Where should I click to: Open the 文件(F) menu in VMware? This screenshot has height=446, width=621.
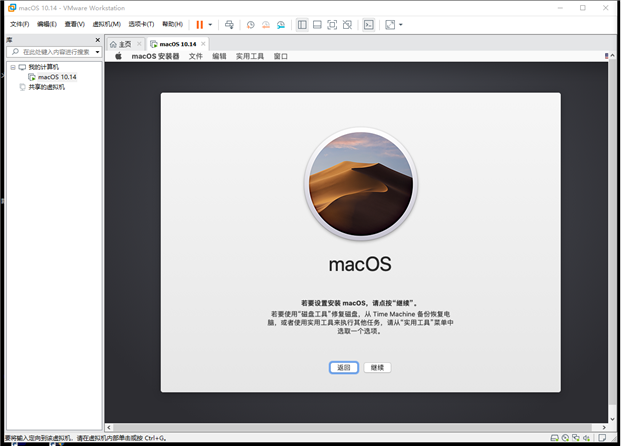click(19, 24)
